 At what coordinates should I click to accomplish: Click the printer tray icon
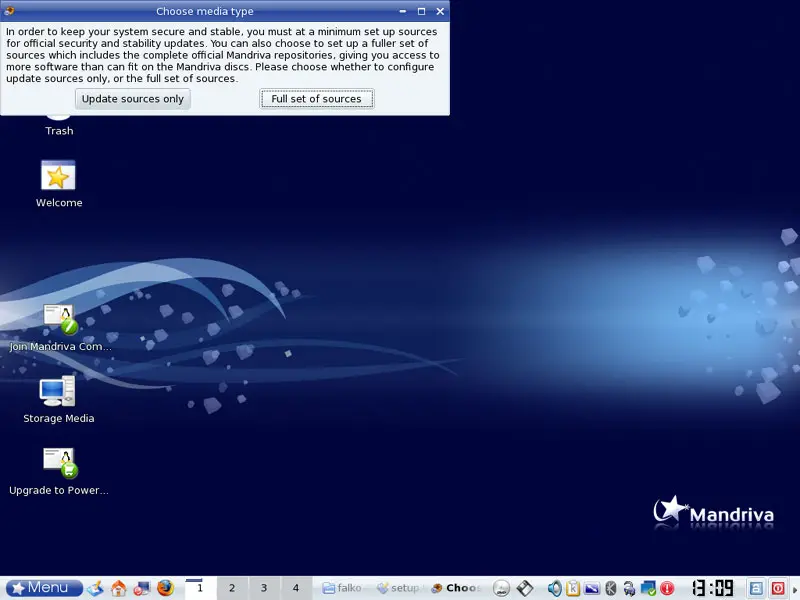click(629, 588)
